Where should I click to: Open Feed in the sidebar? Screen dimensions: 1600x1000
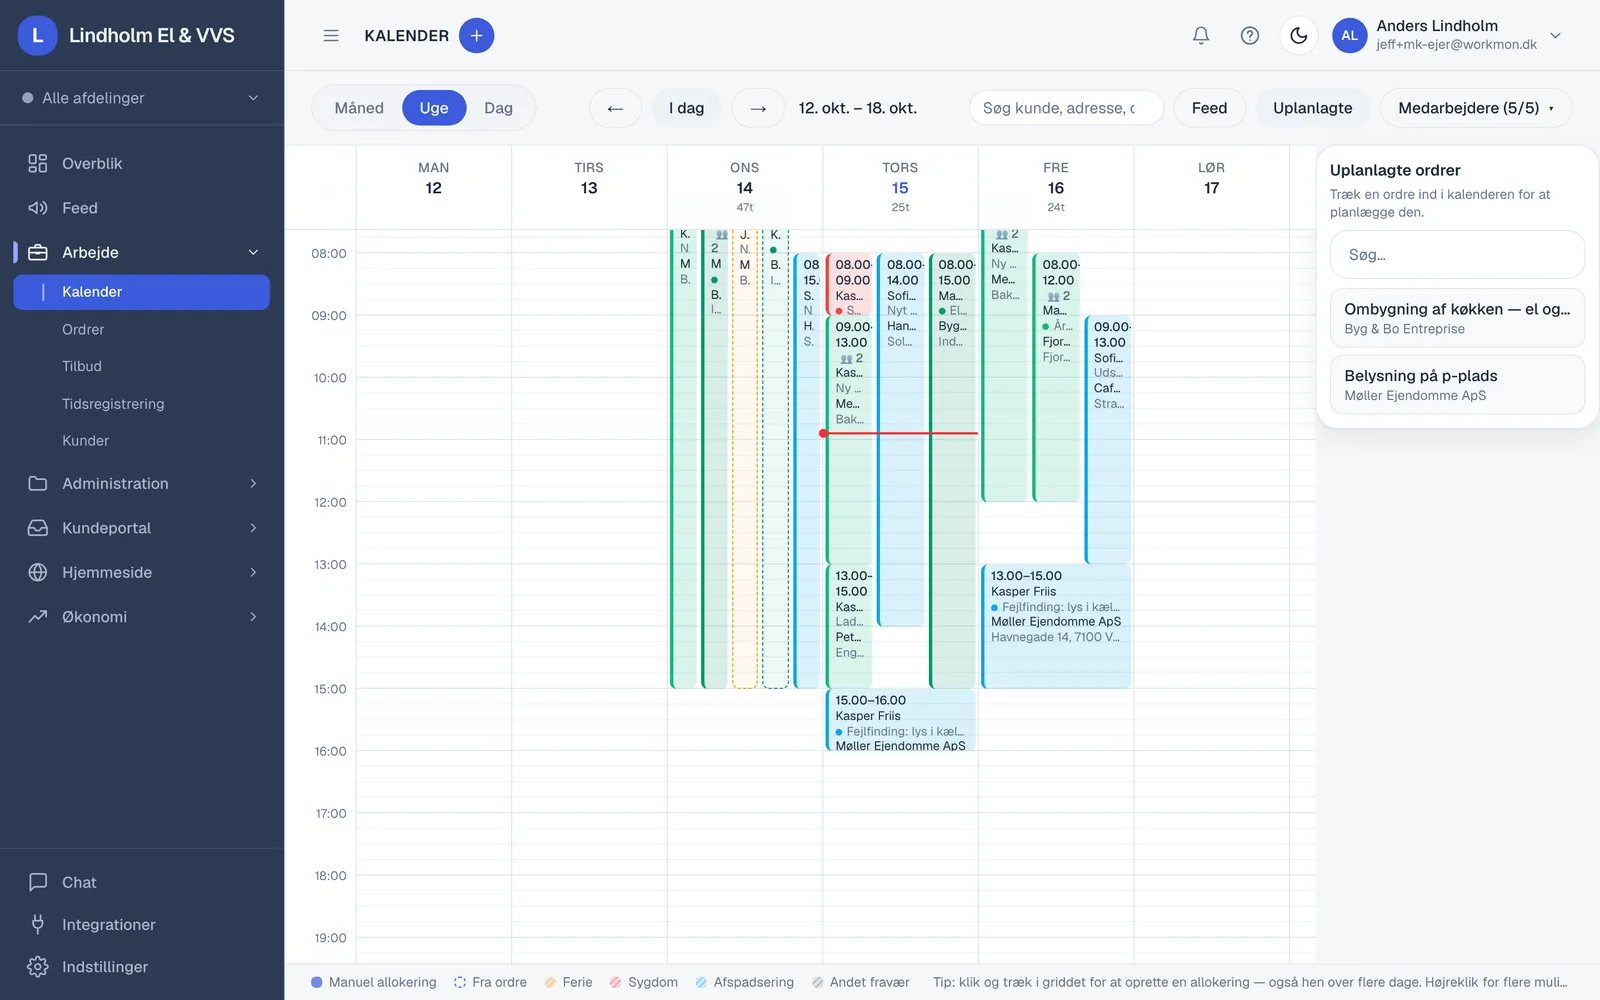(x=142, y=208)
